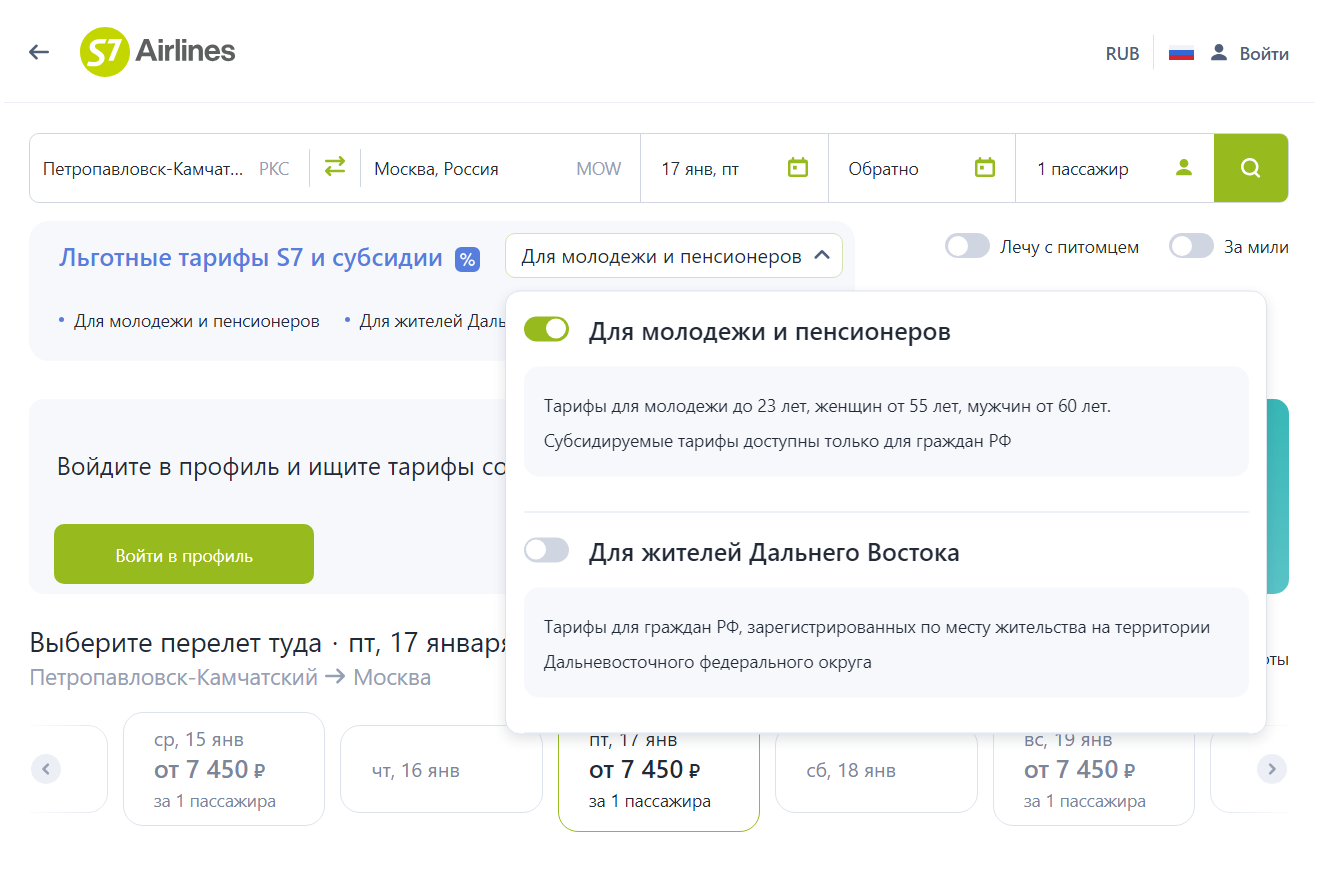
Task: Click the Льготные тарифы S7 и субсидии heading
Action: click(x=251, y=258)
